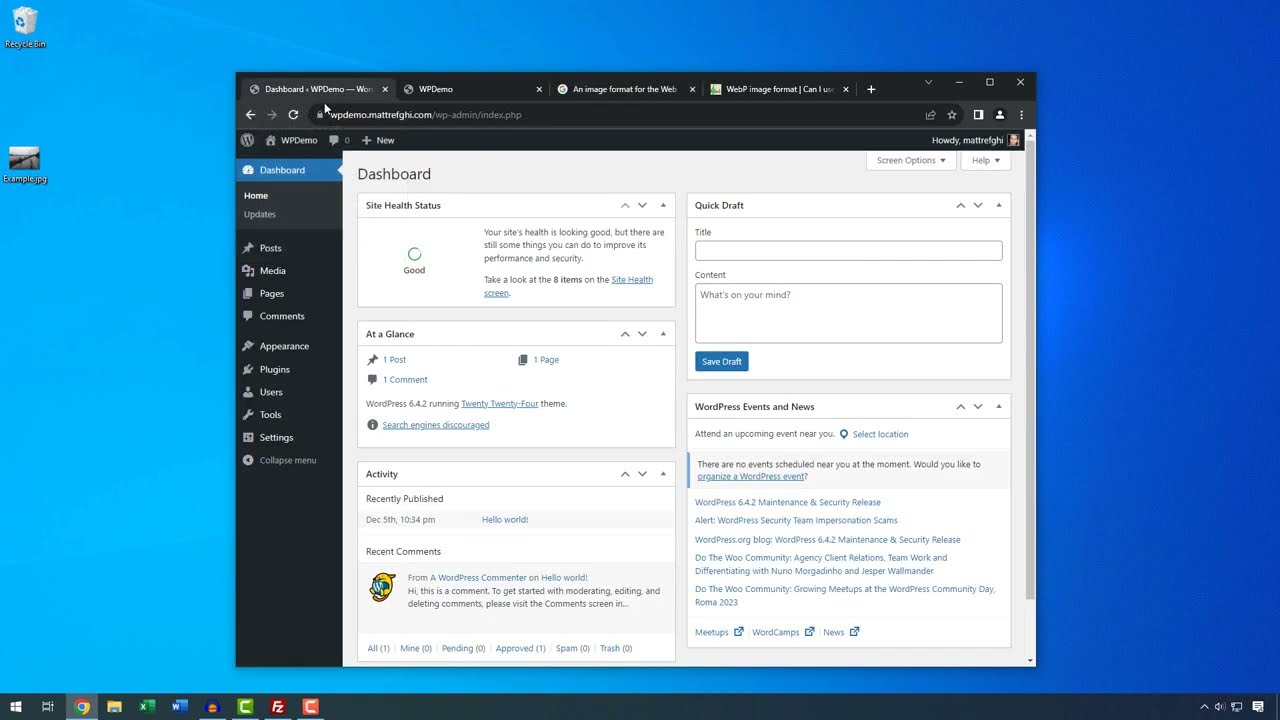Image resolution: width=1280 pixels, height=720 pixels.
Task: Select the Dashboard sidebar menu item
Action: (289, 170)
